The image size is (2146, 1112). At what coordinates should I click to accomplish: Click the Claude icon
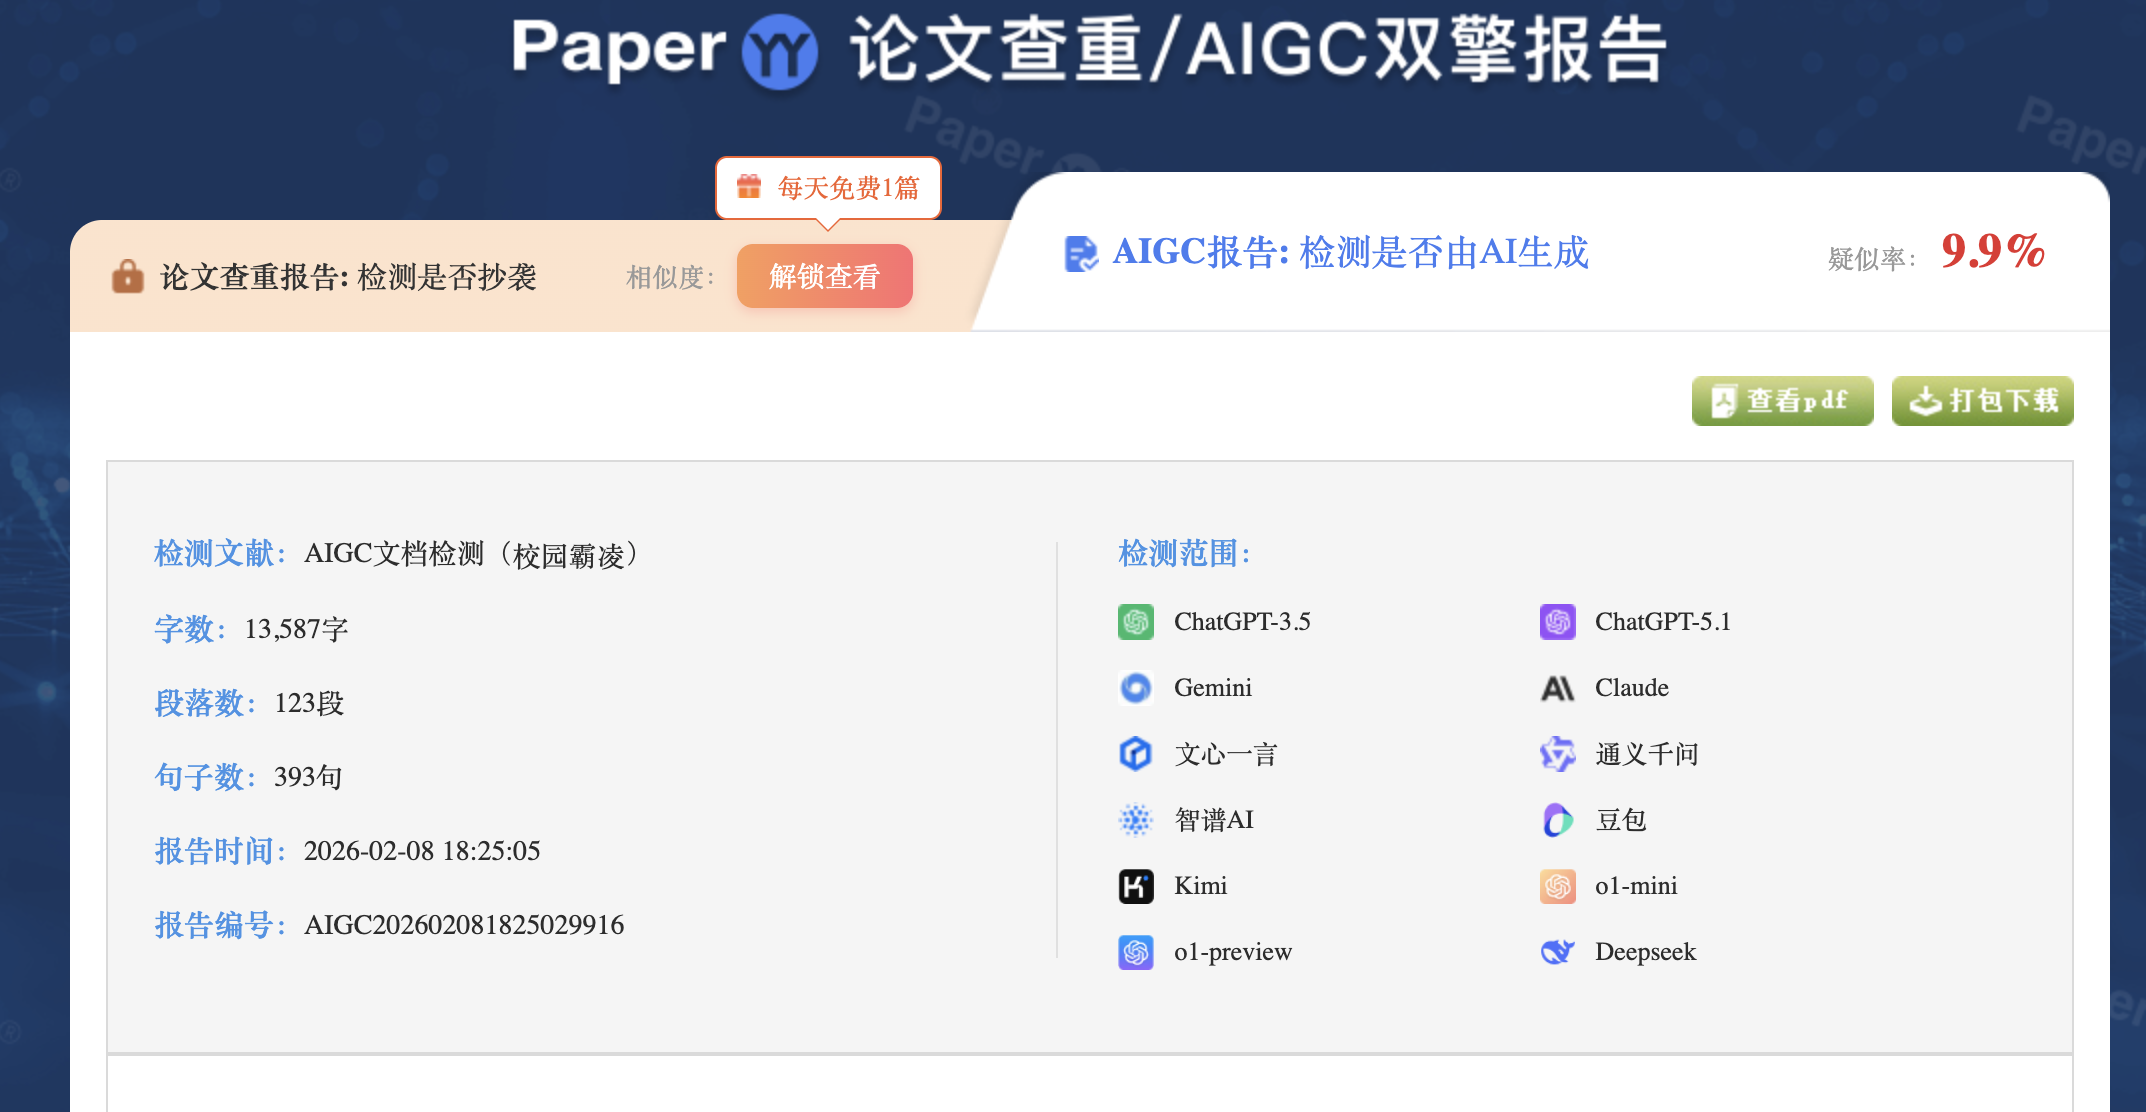(1557, 687)
